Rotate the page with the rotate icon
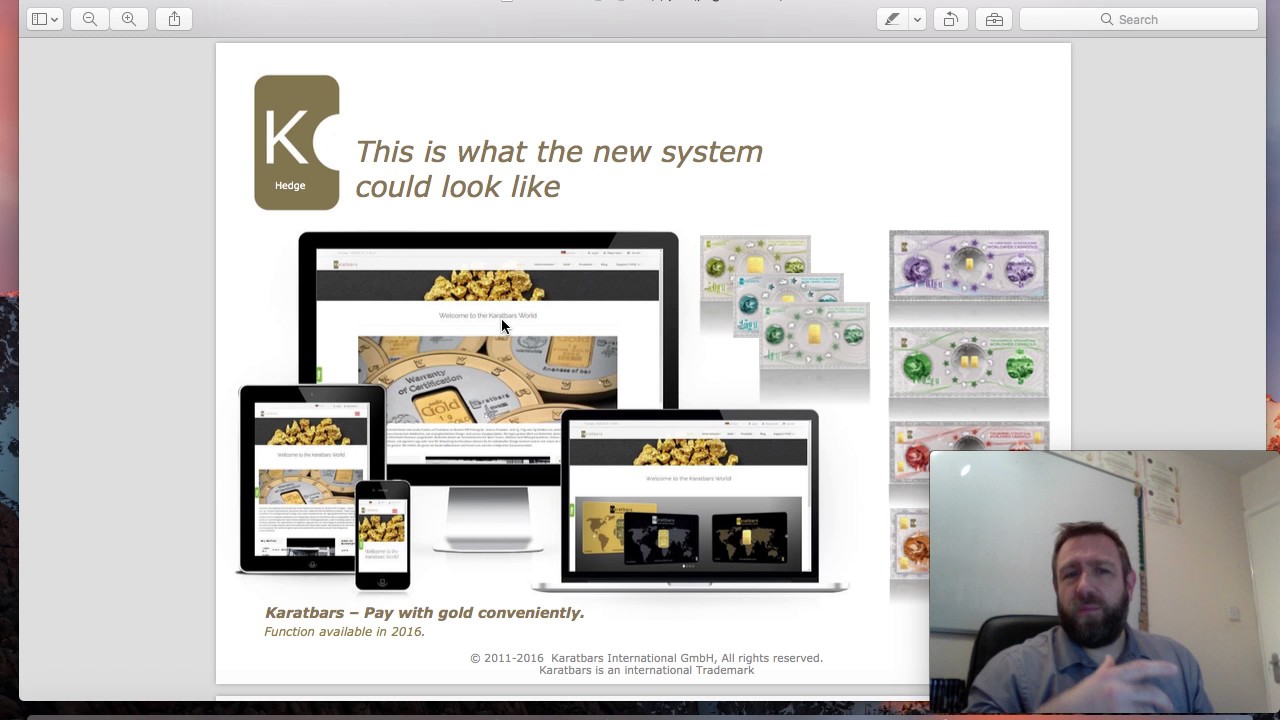This screenshot has width=1280, height=720. pos(951,19)
